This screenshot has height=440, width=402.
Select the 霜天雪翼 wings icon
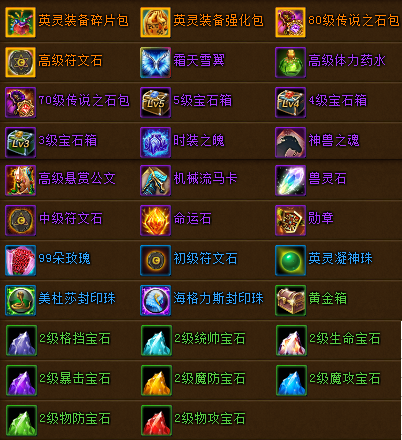pyautogui.click(x=155, y=62)
